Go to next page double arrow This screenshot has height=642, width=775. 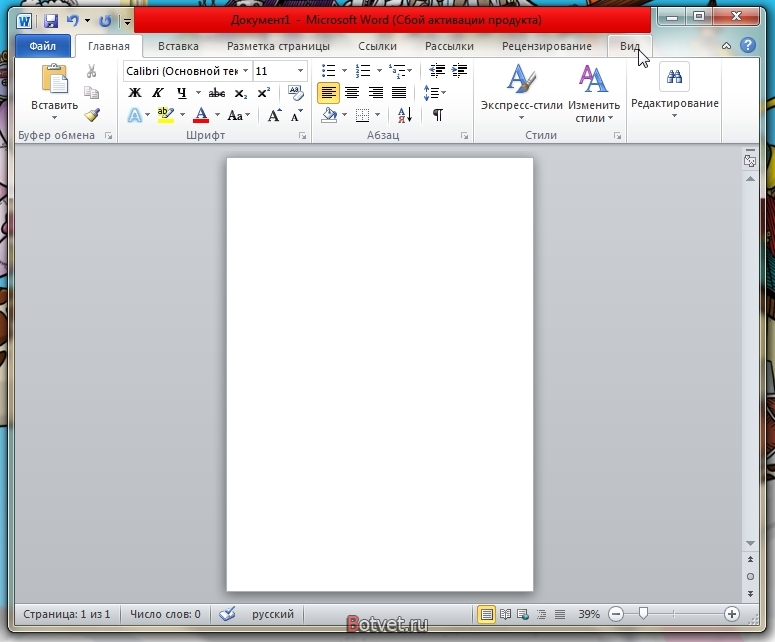(x=750, y=593)
